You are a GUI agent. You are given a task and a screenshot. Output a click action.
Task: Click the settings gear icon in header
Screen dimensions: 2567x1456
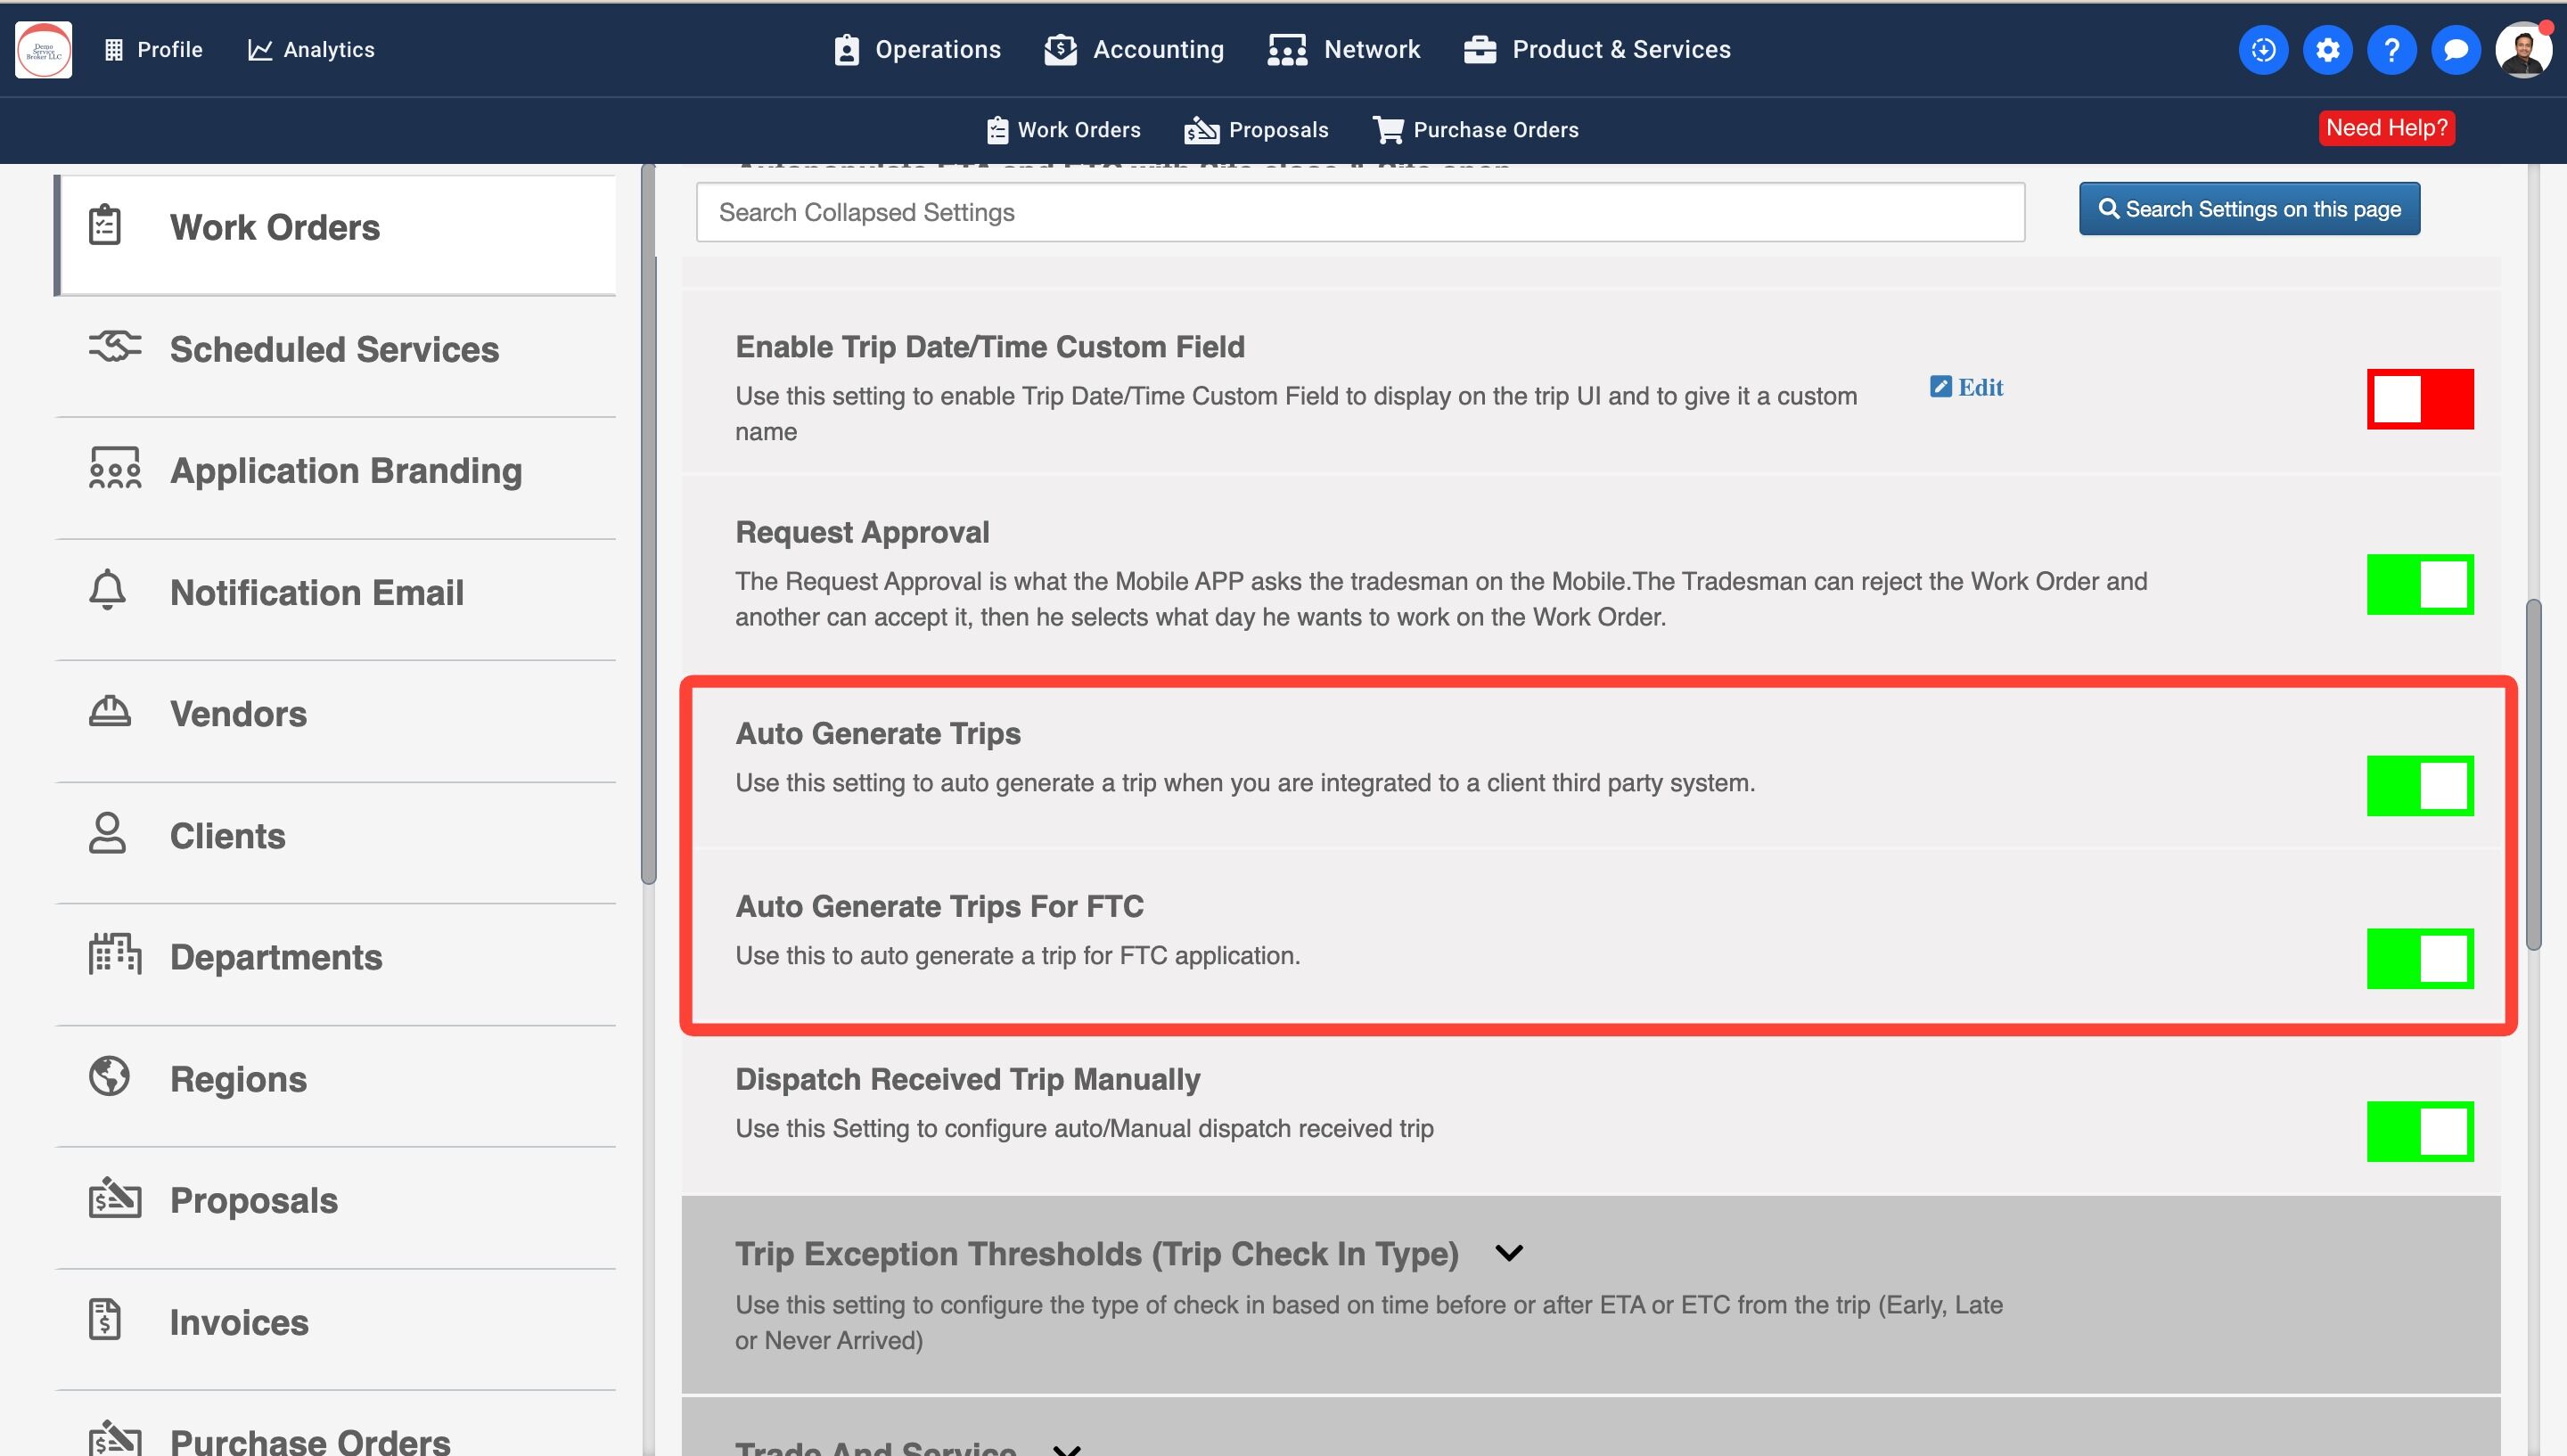(x=2327, y=50)
